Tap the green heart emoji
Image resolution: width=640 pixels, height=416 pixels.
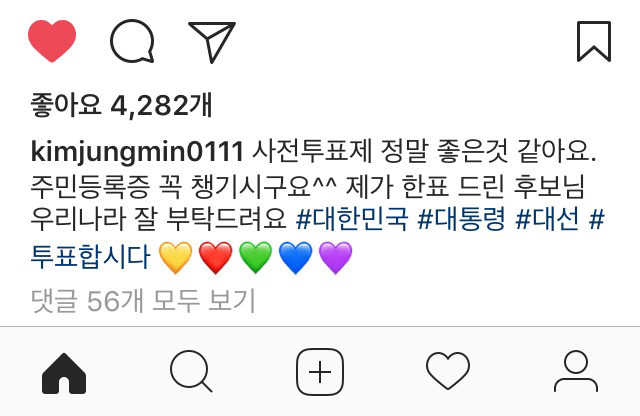(x=256, y=257)
